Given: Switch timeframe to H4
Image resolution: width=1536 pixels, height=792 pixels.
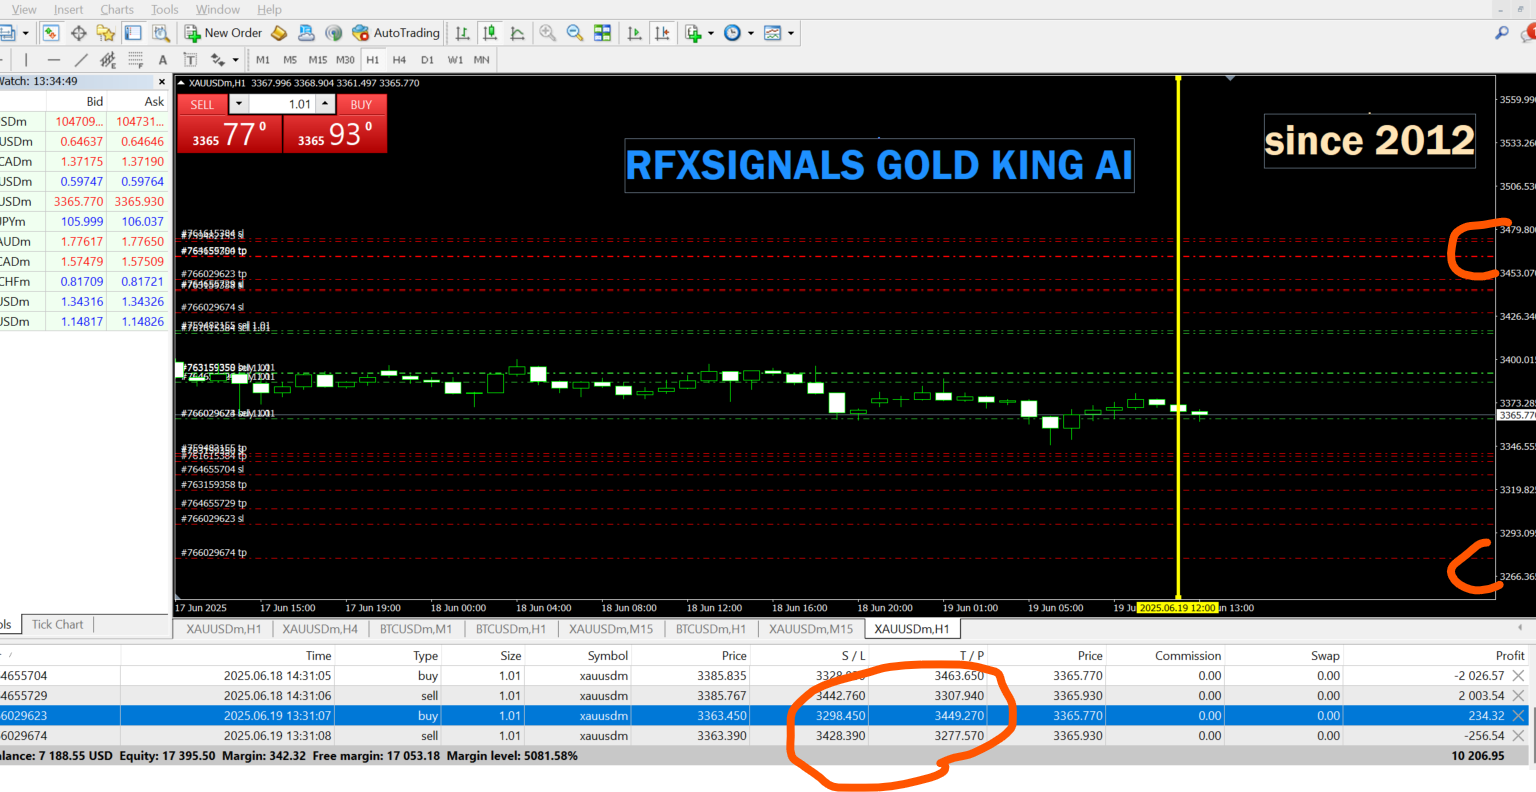Looking at the screenshot, I should point(399,60).
